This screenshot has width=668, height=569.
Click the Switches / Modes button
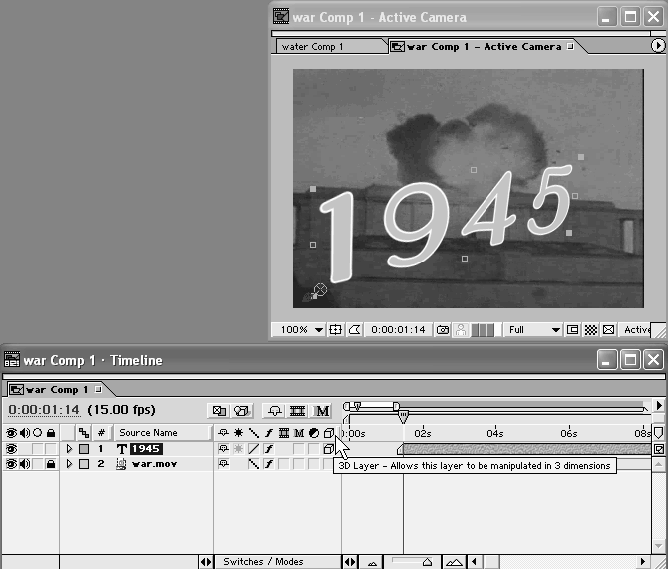(263, 562)
